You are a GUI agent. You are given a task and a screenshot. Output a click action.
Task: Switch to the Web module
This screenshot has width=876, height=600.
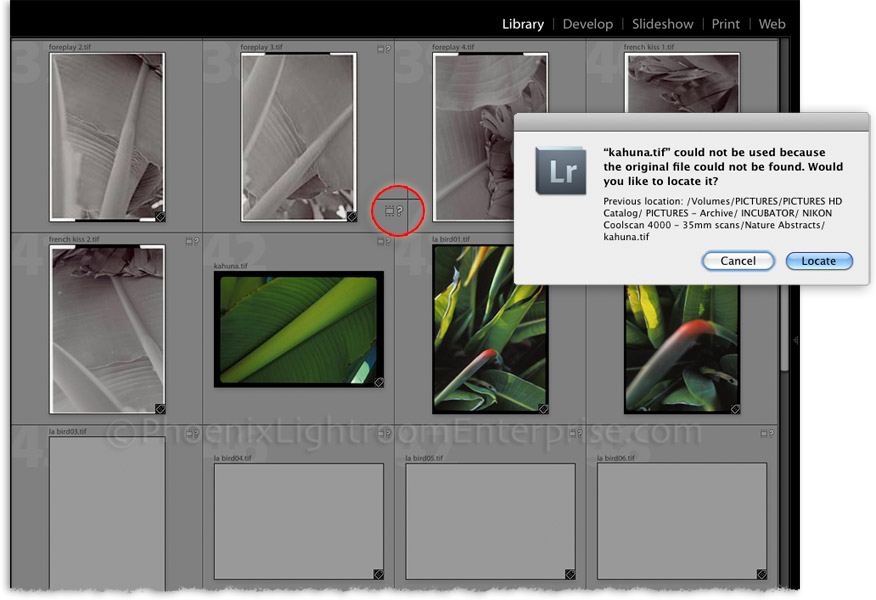click(x=772, y=24)
